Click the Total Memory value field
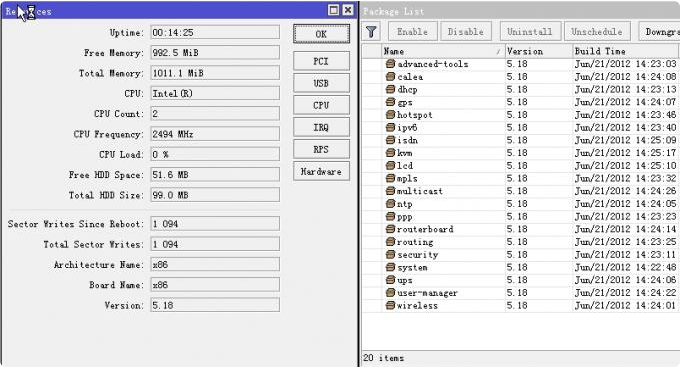Screen dimensions: 681x368 pos(215,73)
